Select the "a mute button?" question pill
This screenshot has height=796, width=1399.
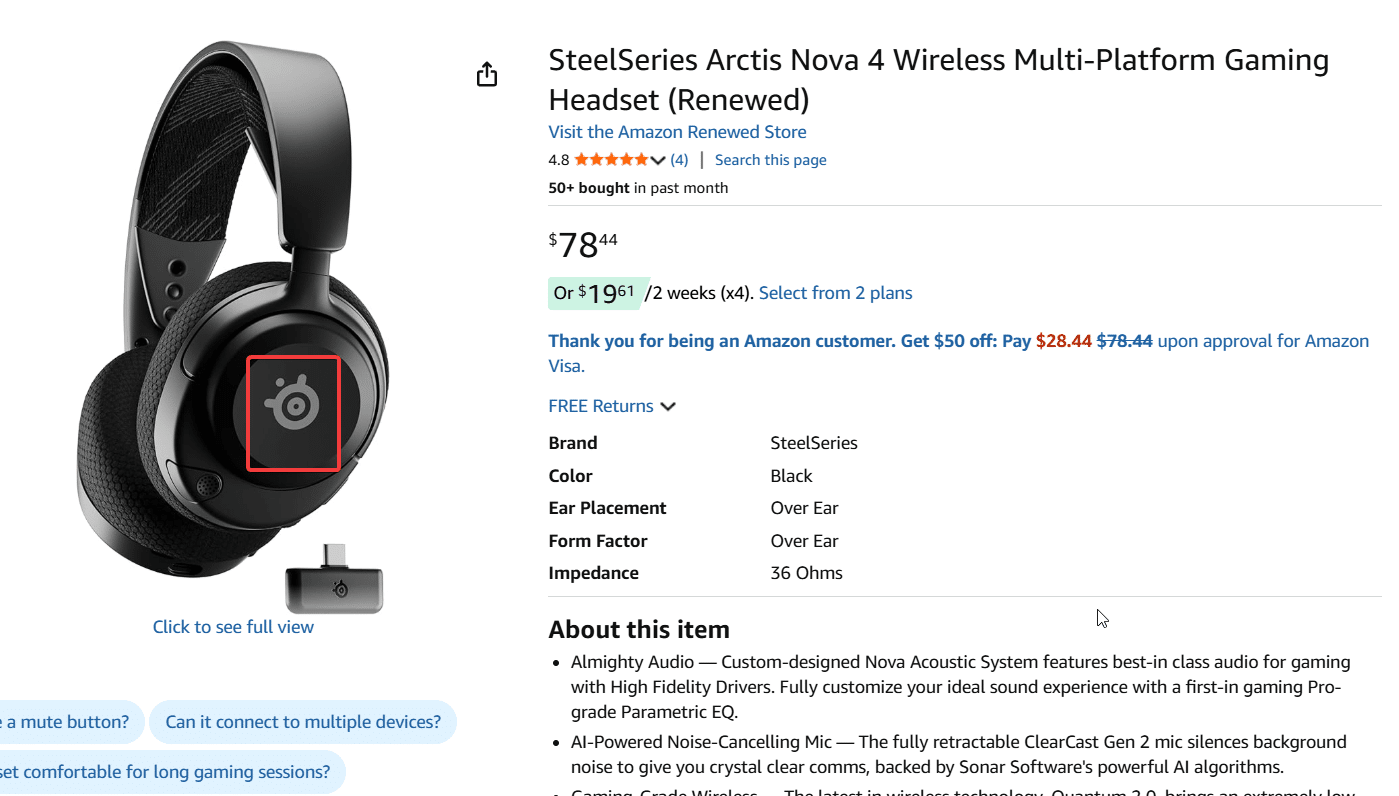pyautogui.click(x=66, y=722)
